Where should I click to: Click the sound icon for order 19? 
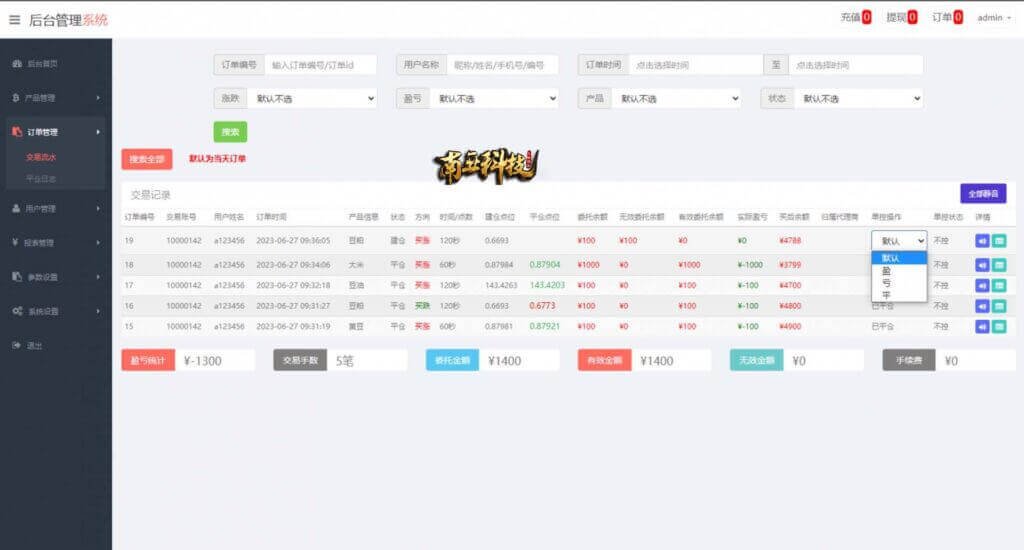pos(982,240)
